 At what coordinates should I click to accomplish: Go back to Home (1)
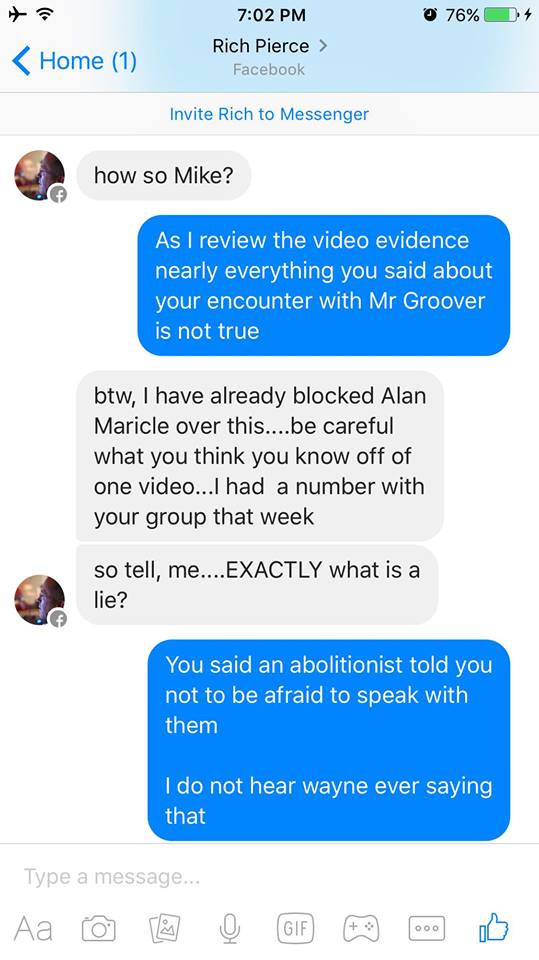pyautogui.click(x=75, y=61)
